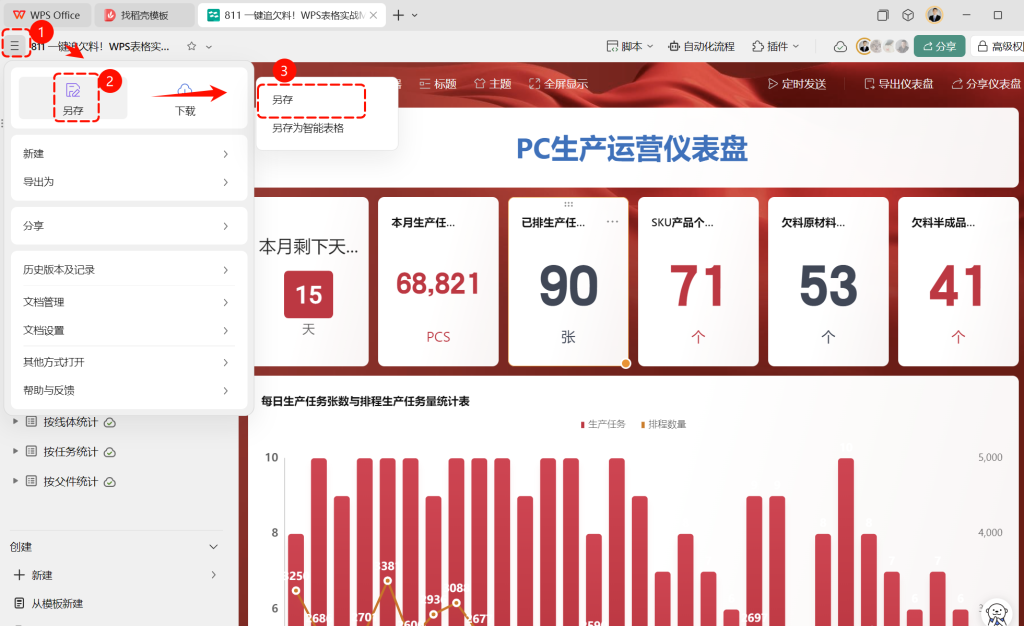Click the 欠料原材料 card value 53
The width and height of the screenshot is (1024, 626).
828,286
